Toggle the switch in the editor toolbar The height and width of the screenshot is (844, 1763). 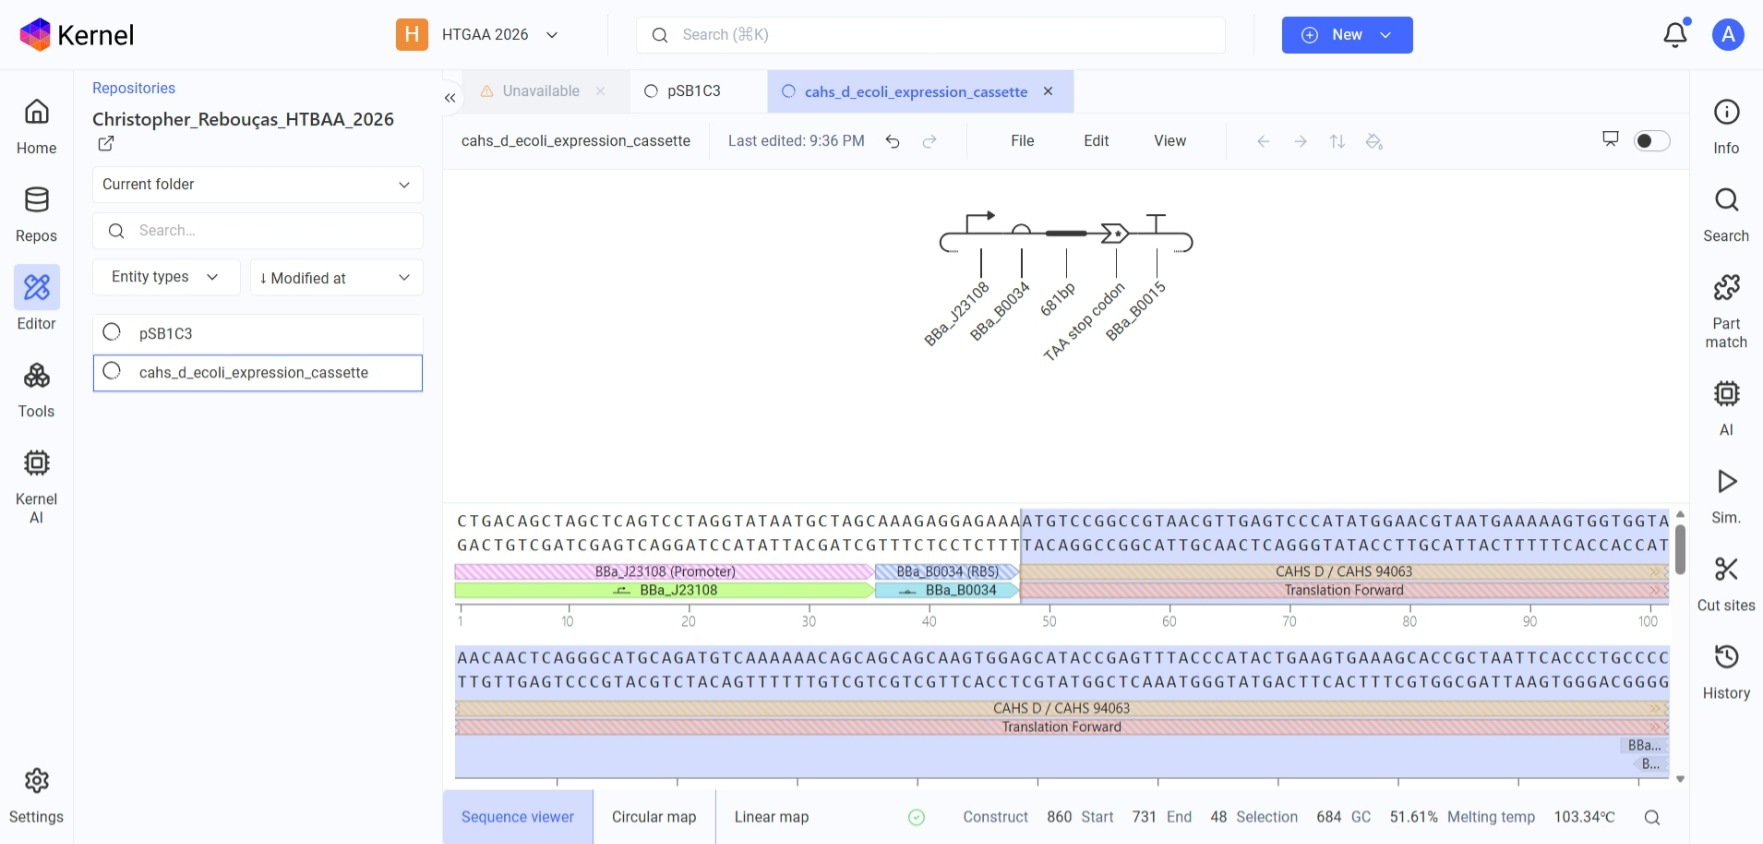coord(1651,141)
